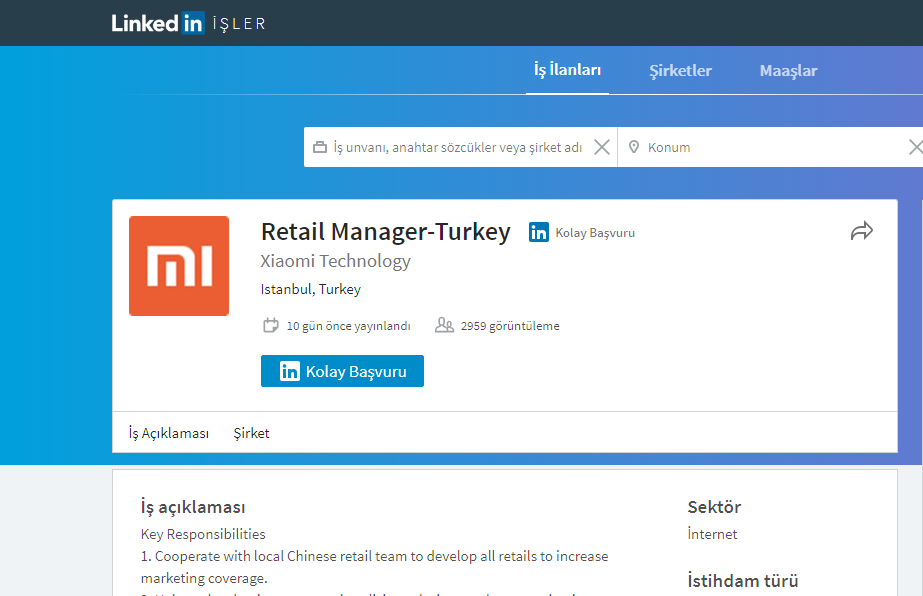Screen dimensions: 923x596
Task: Switch to the Şirket section tab
Action: coord(251,433)
